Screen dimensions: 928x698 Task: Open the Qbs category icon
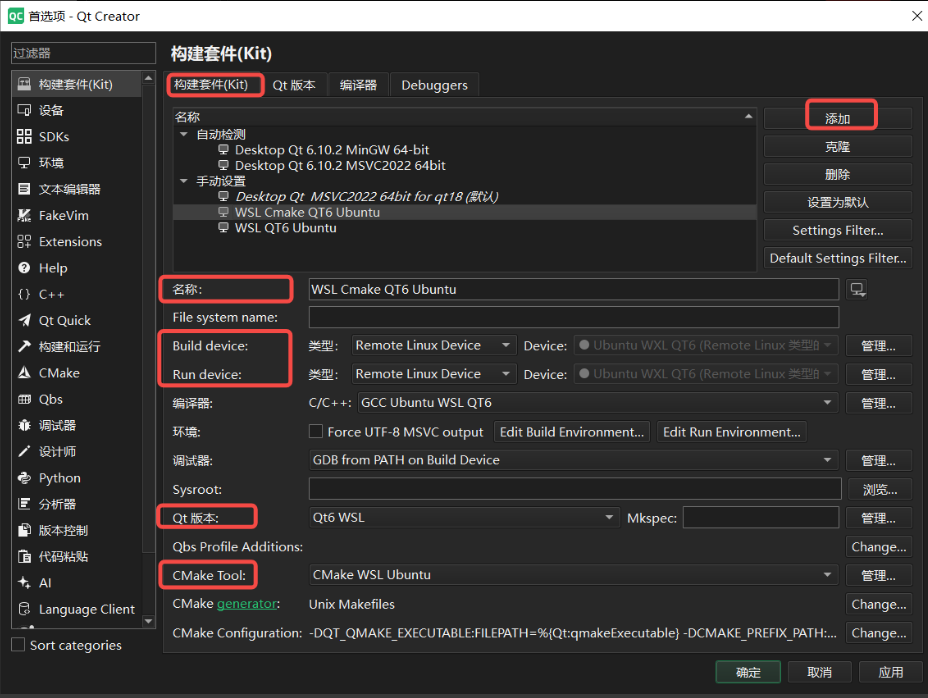point(24,399)
